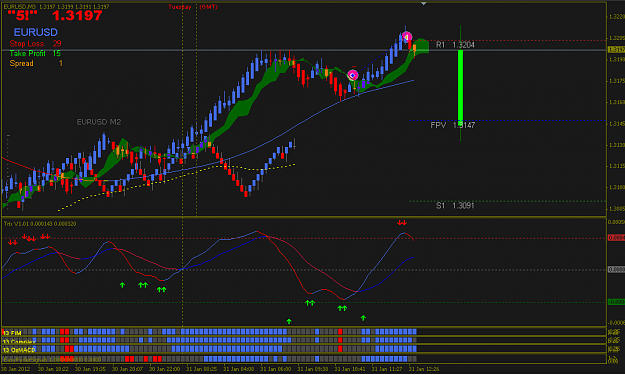Screen dimensions: 625x375
Task: Click the blue EURUSD symbol label
Action: click(x=35, y=32)
